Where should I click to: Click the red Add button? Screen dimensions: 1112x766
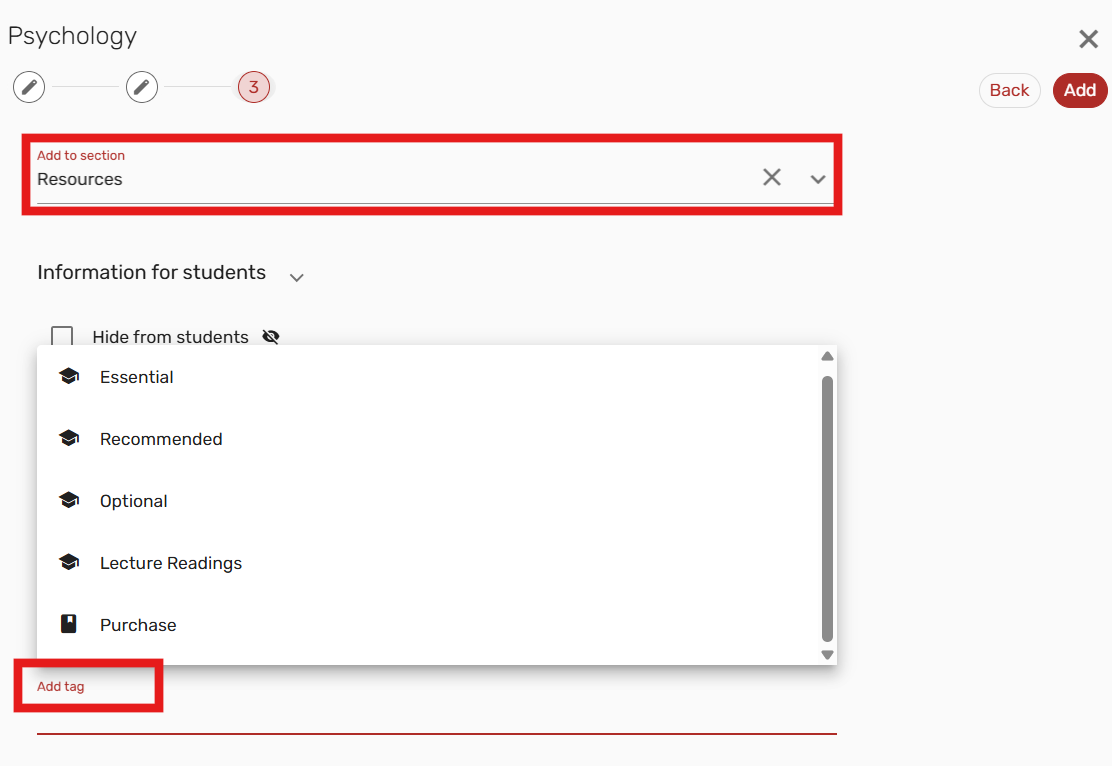pos(1079,90)
